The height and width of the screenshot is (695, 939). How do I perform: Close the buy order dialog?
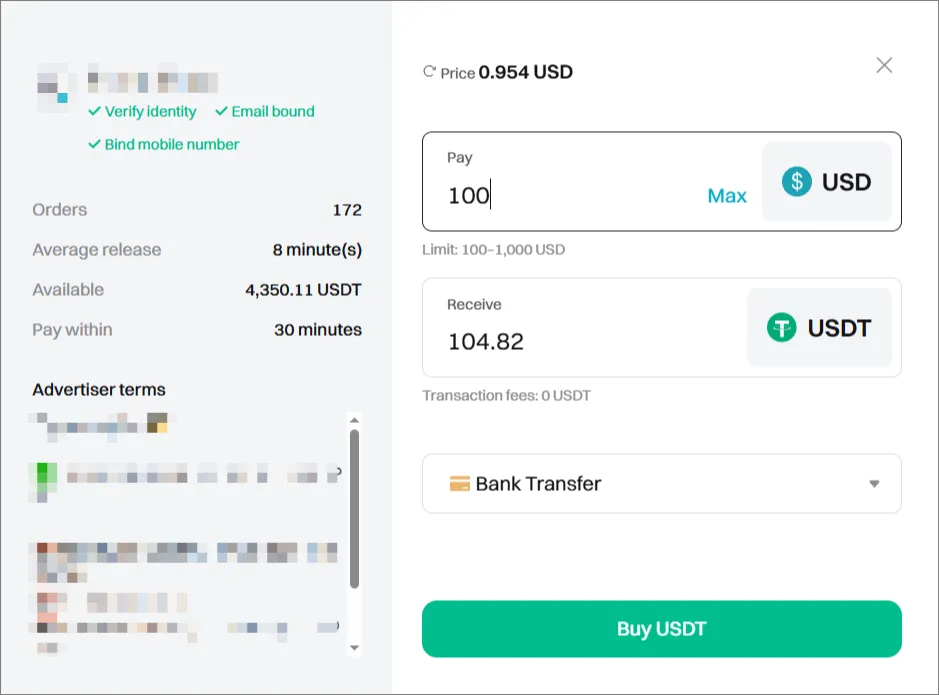(x=884, y=64)
